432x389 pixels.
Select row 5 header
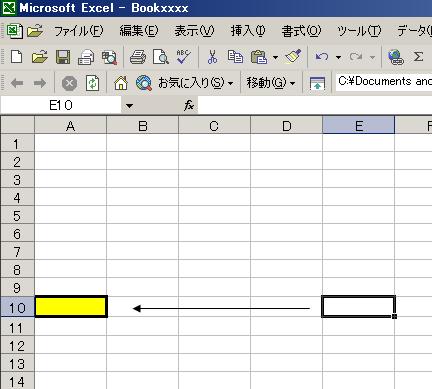coord(17,215)
